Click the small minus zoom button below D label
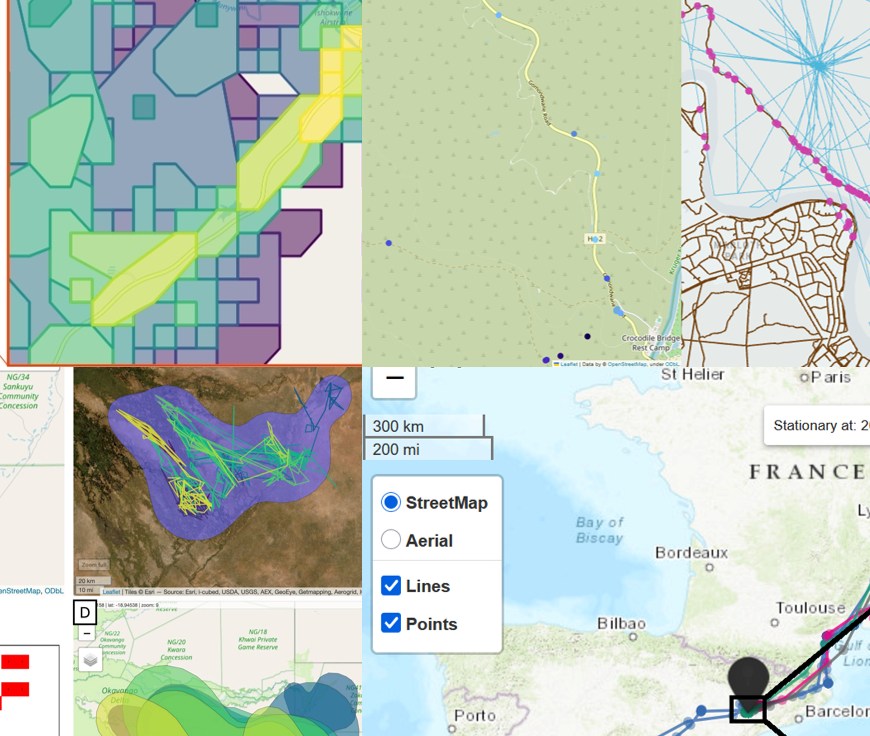The height and width of the screenshot is (736, 870). coord(86,633)
